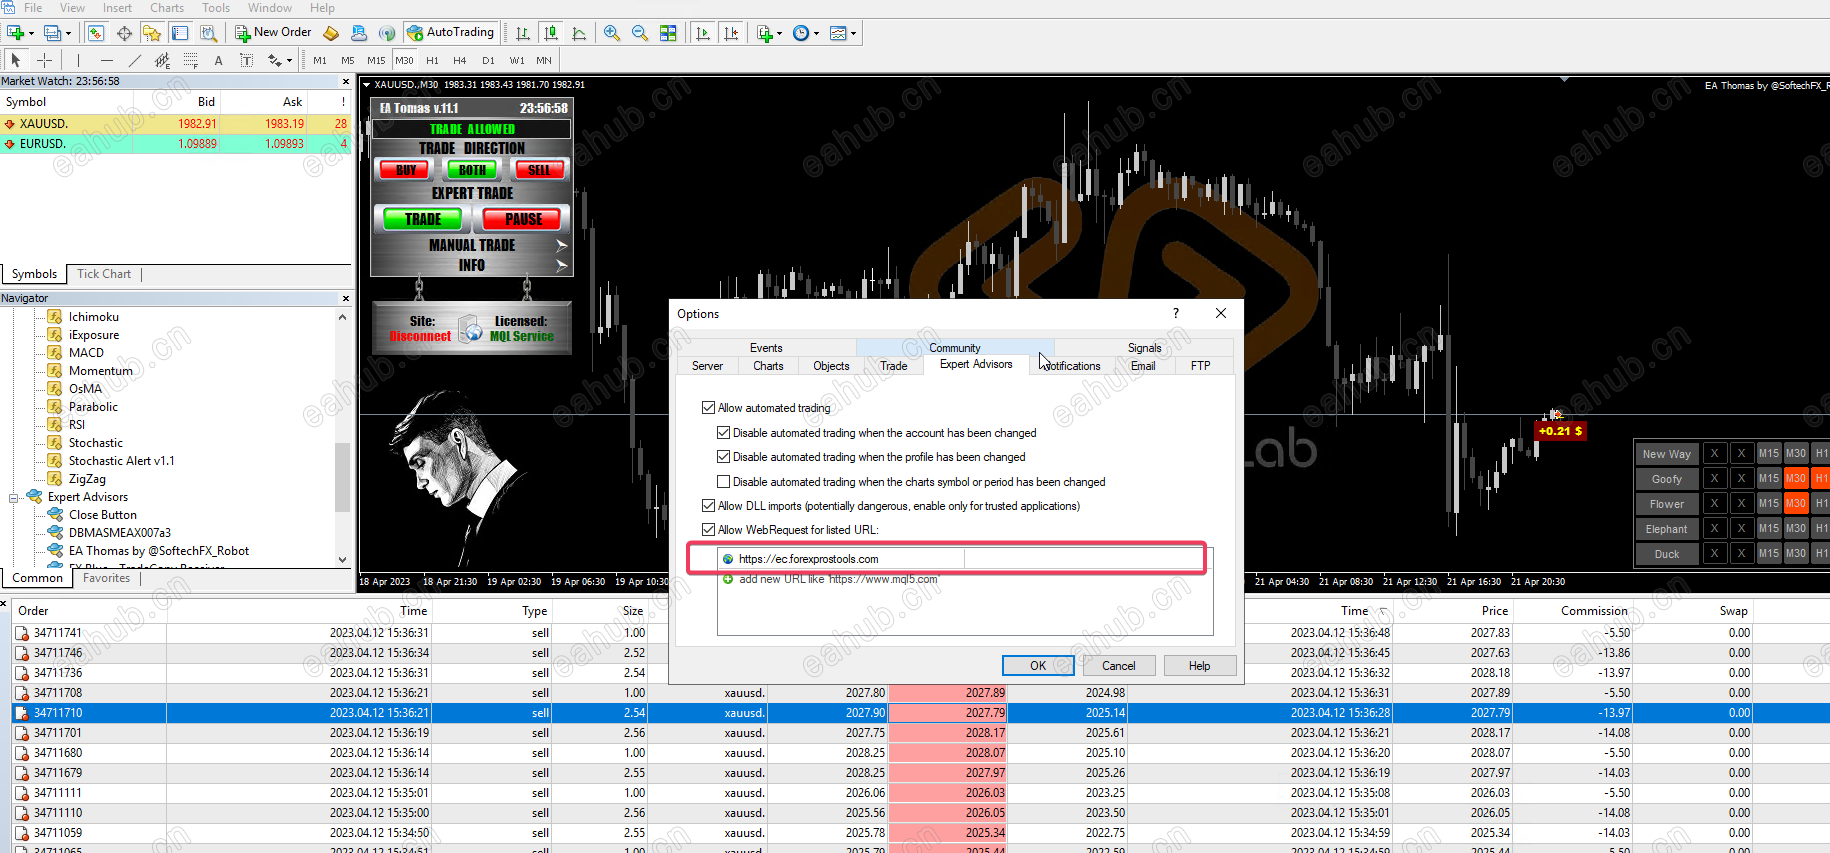Viewport: 1830px width, 853px height.
Task: Collapse the Expert Advisors tree node
Action: (x=14, y=497)
